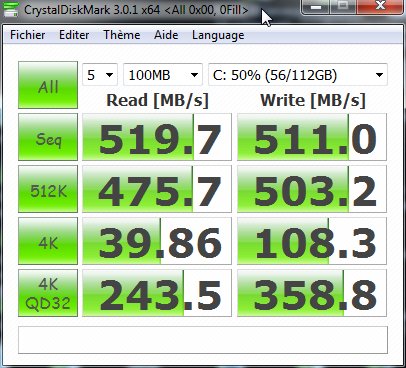The height and width of the screenshot is (368, 406).
Task: Click the Seq read result 519.7
Action: tap(157, 137)
